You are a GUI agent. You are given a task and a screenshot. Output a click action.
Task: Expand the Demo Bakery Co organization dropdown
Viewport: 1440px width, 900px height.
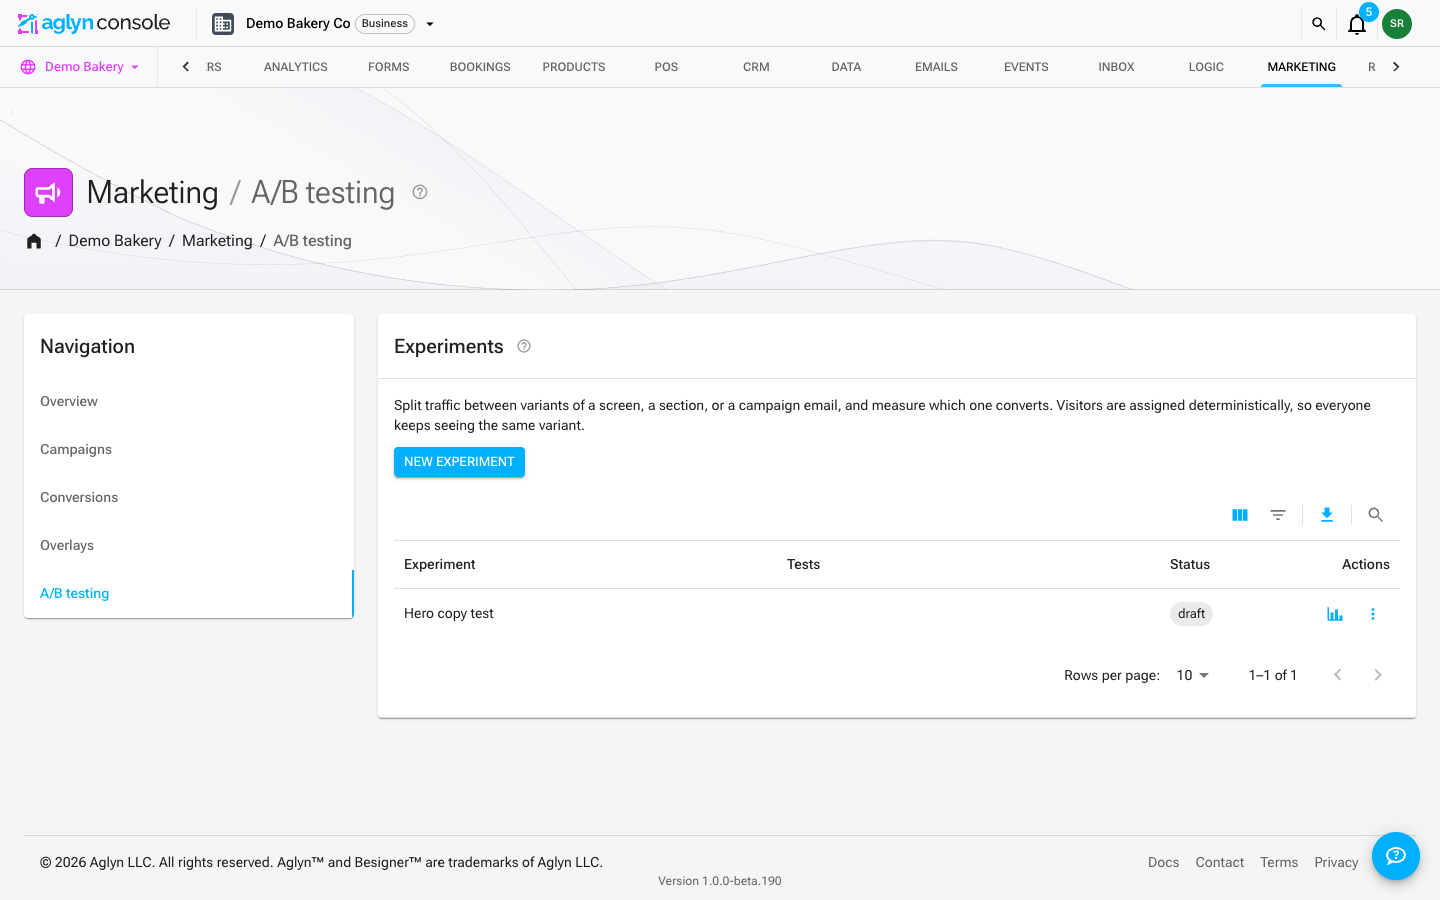coord(430,24)
